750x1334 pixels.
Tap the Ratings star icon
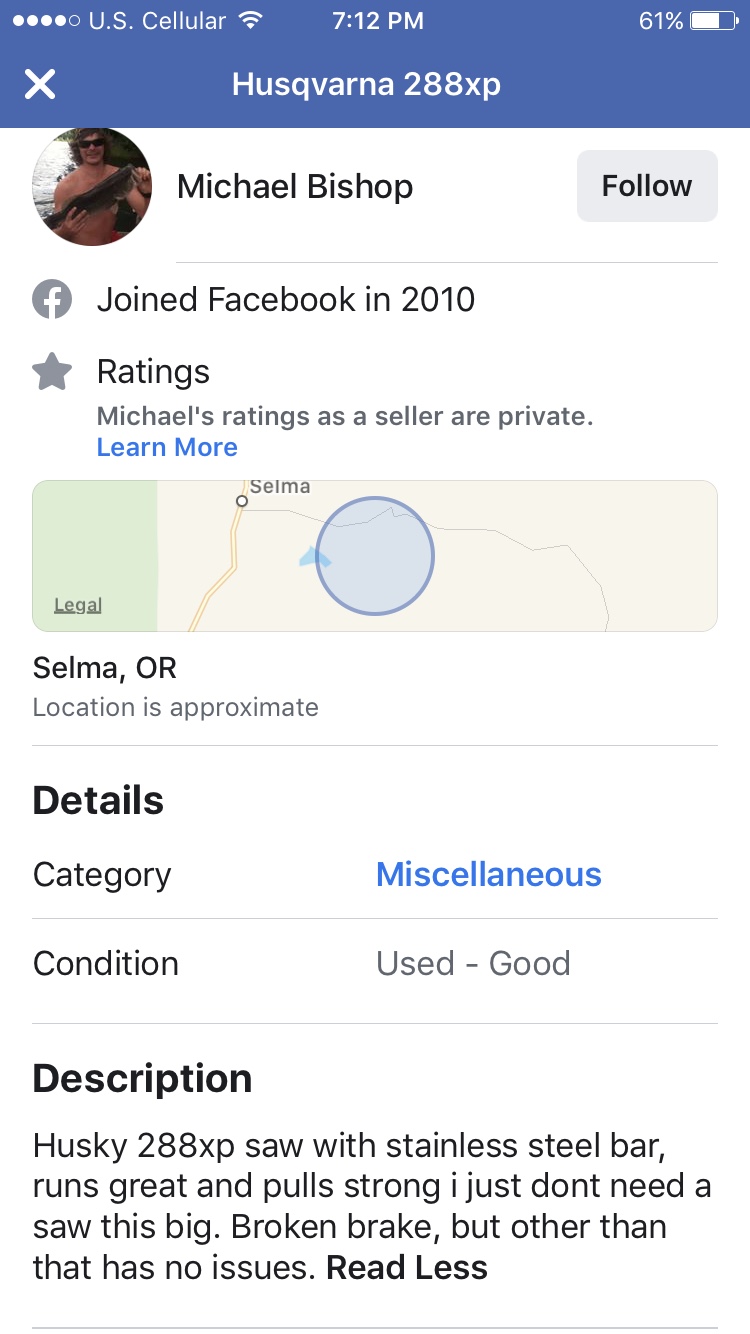click(x=52, y=372)
